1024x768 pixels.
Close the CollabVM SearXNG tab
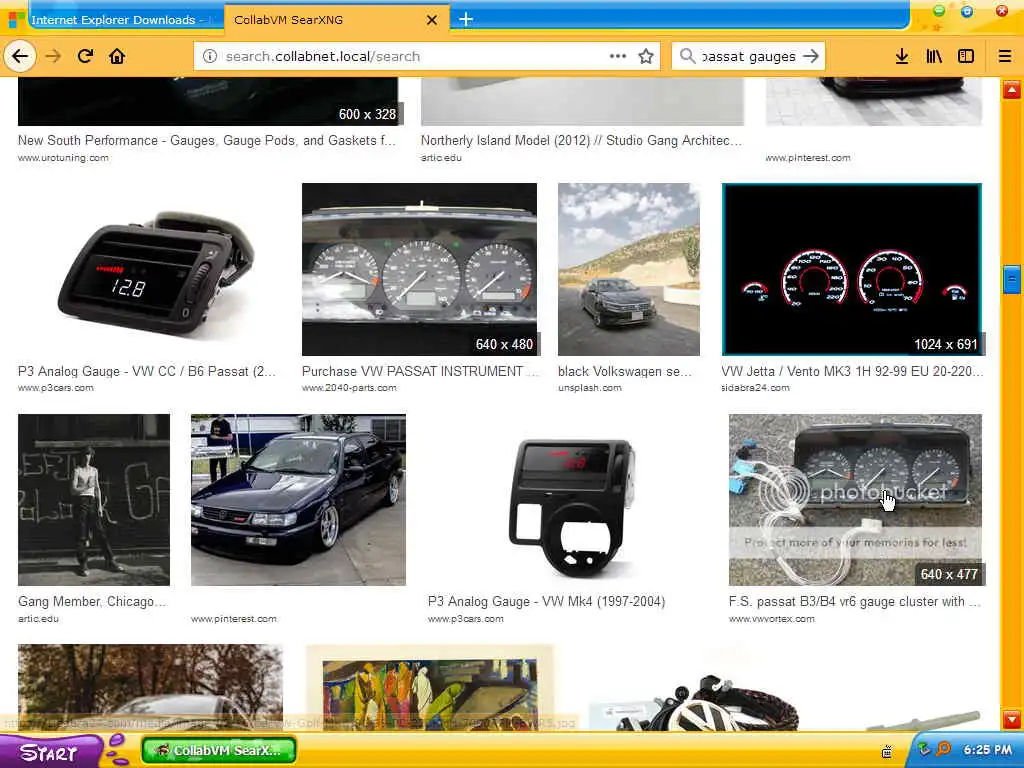tap(432, 20)
